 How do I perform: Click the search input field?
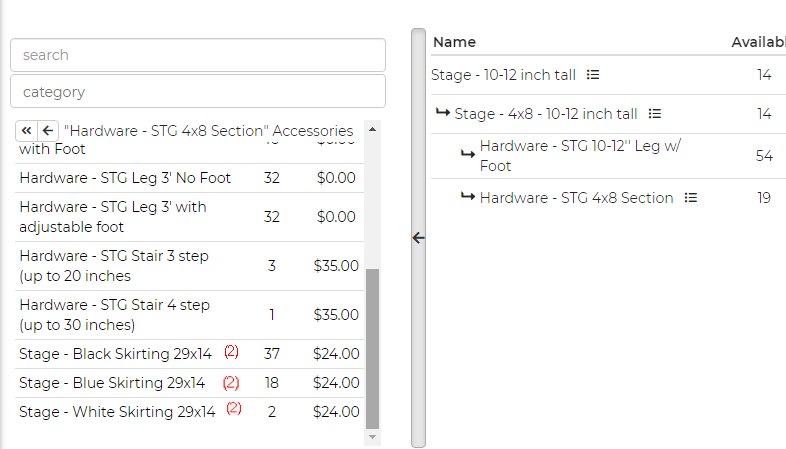click(x=197, y=55)
